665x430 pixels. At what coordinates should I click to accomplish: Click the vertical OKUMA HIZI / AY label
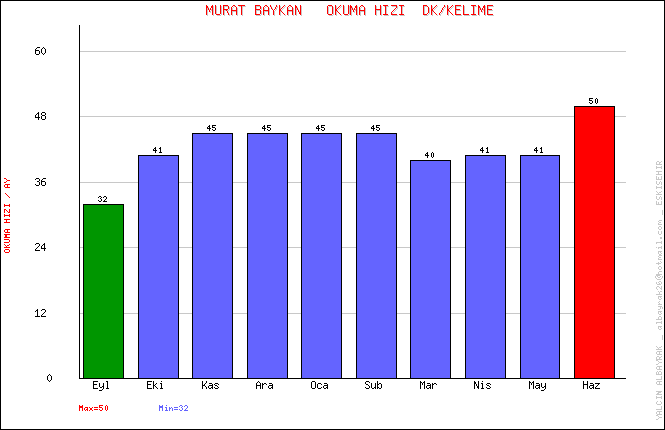click(8, 215)
